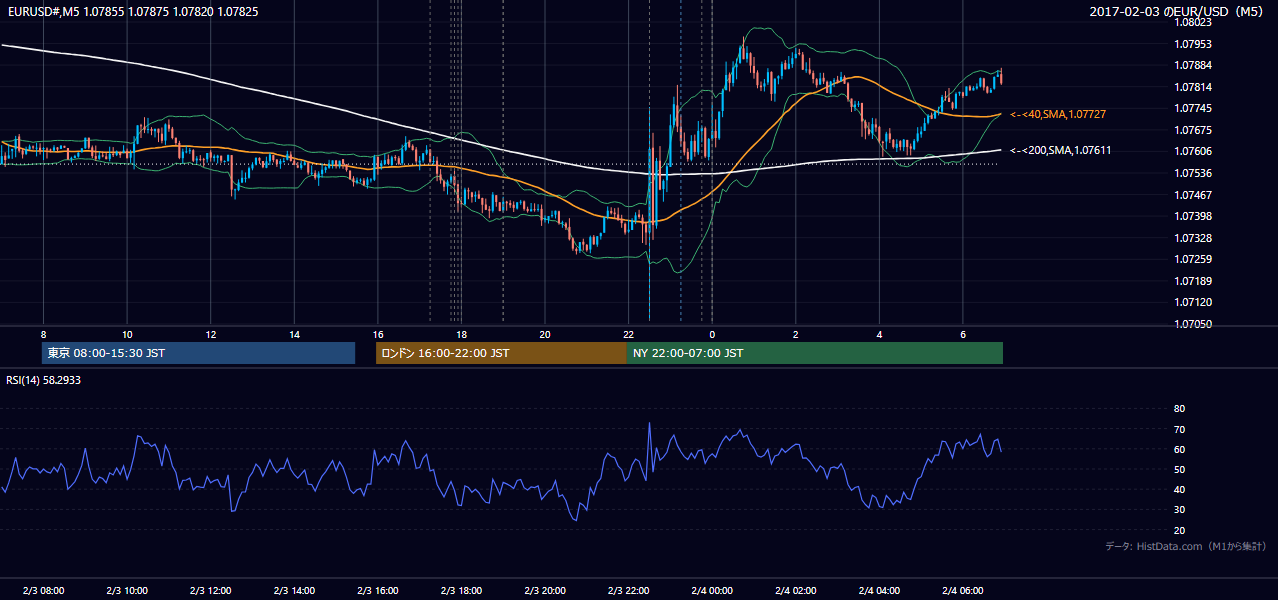Click the 2017-02-03 EUR/USD (M5) heading

(x=1177, y=11)
